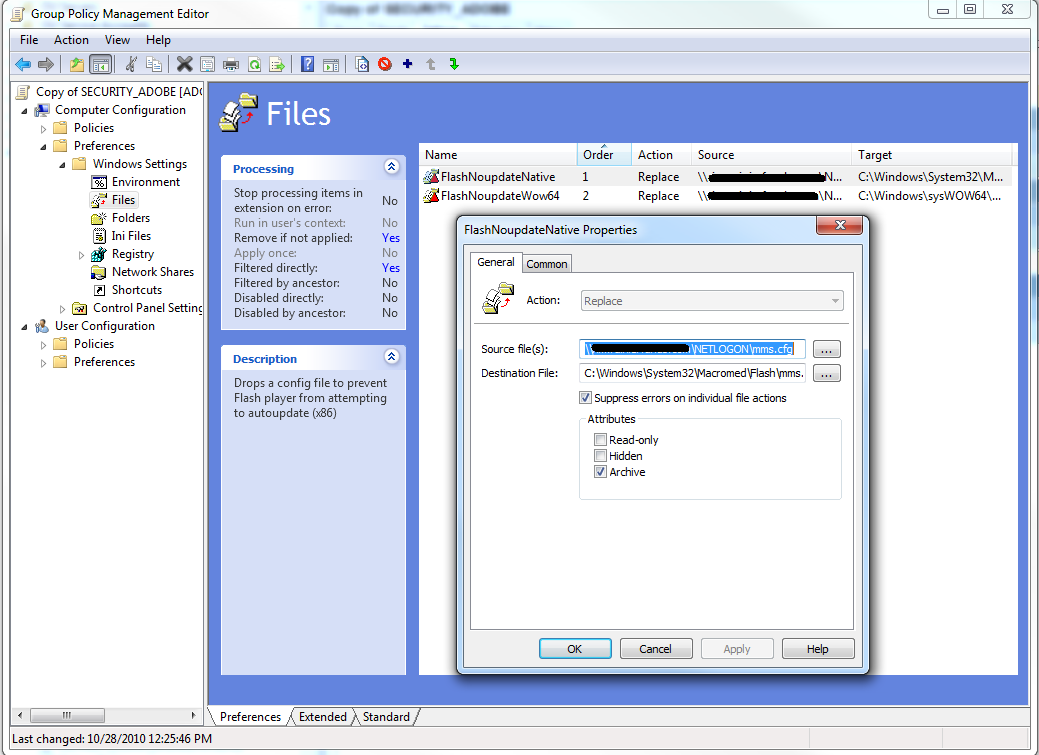The image size is (1039, 755).
Task: Expand the Control Panel Settings node arrow
Action: [62, 309]
